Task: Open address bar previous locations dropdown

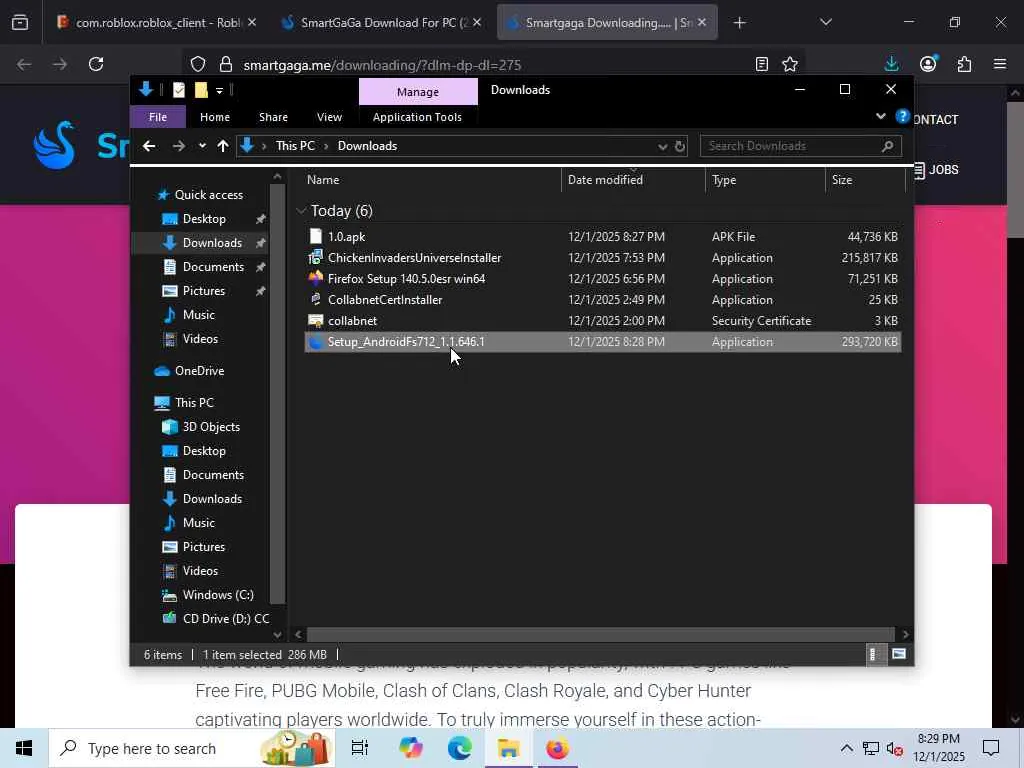Action: (662, 146)
